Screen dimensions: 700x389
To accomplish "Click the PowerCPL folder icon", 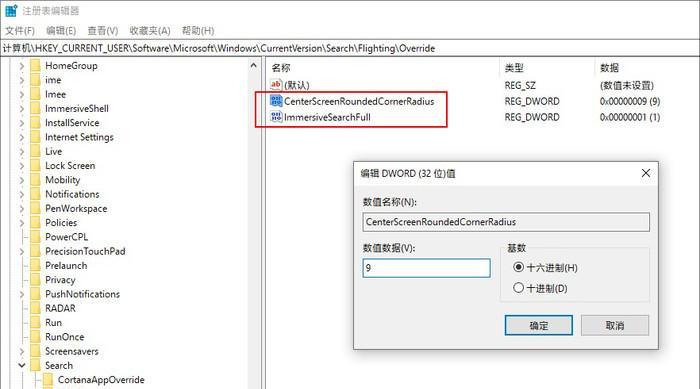I will click(36, 237).
